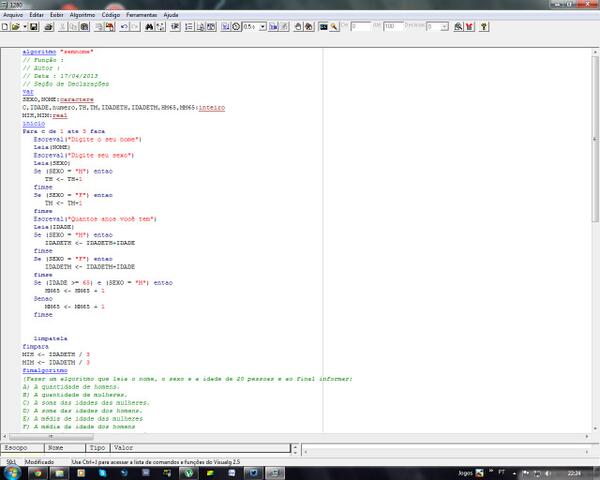Click the Cut scissors icon
This screenshot has width=600, height=480.
(63, 27)
